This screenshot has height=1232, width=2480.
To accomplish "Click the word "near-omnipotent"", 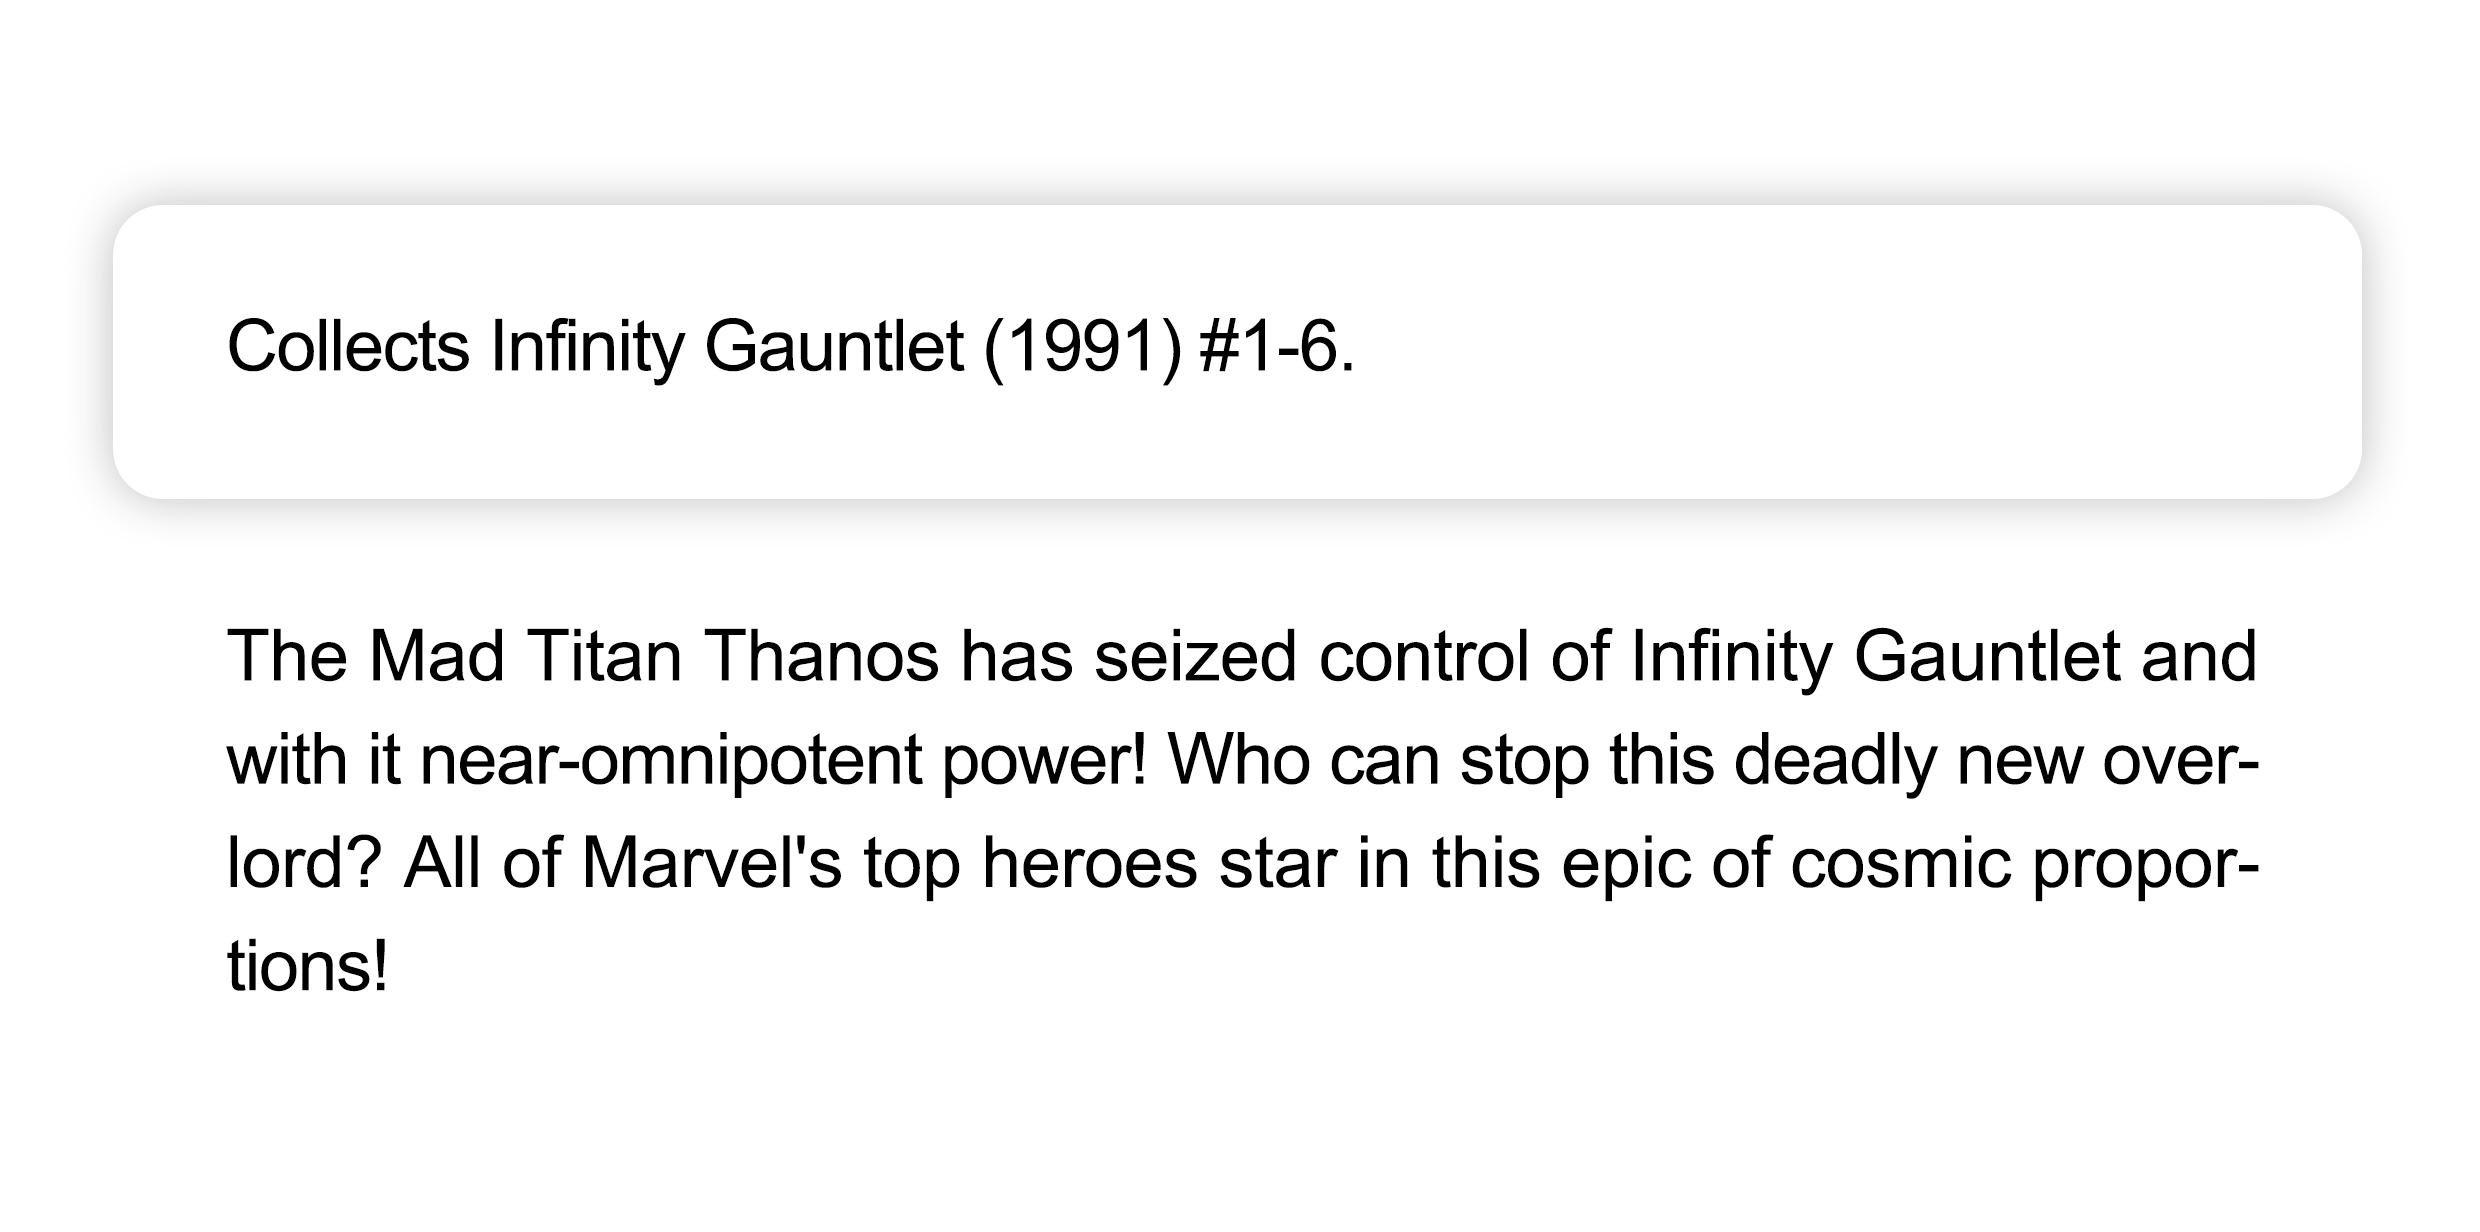I will [x=670, y=761].
